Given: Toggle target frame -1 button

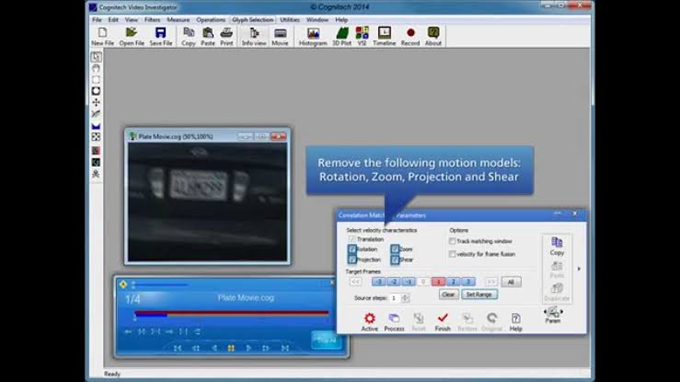Looking at the screenshot, I should pyautogui.click(x=409, y=282).
